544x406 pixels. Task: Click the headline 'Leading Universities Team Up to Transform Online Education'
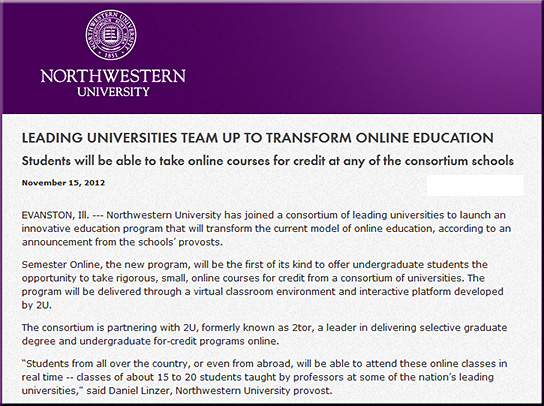(x=257, y=138)
